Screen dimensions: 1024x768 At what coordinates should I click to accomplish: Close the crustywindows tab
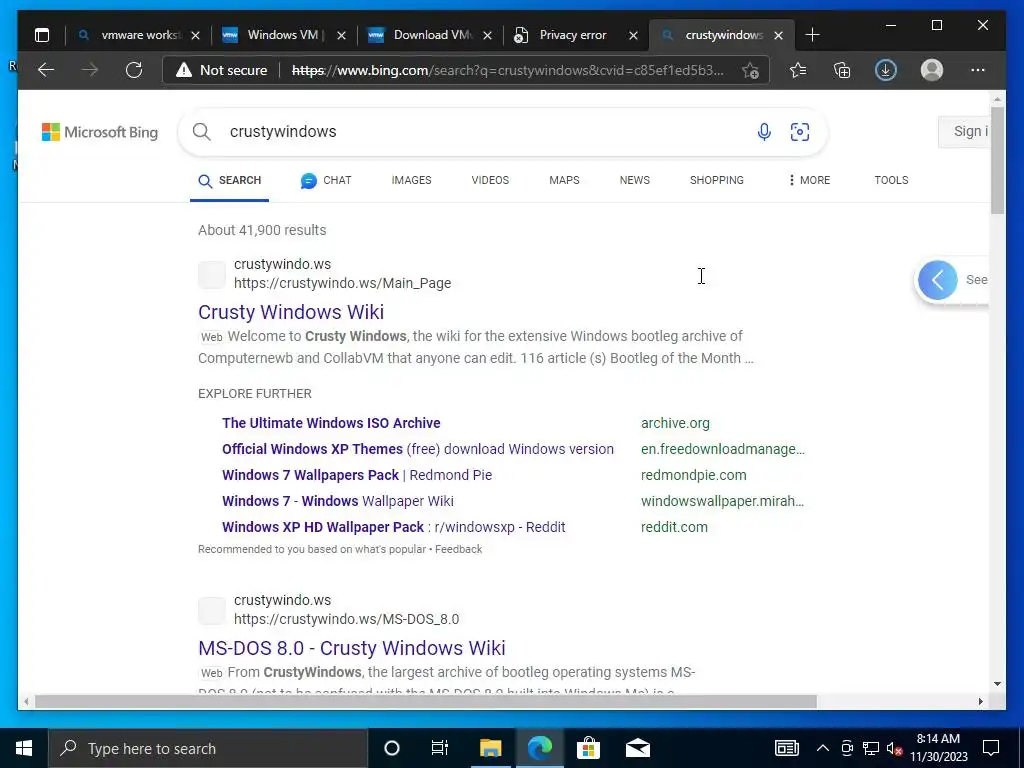[x=778, y=36]
